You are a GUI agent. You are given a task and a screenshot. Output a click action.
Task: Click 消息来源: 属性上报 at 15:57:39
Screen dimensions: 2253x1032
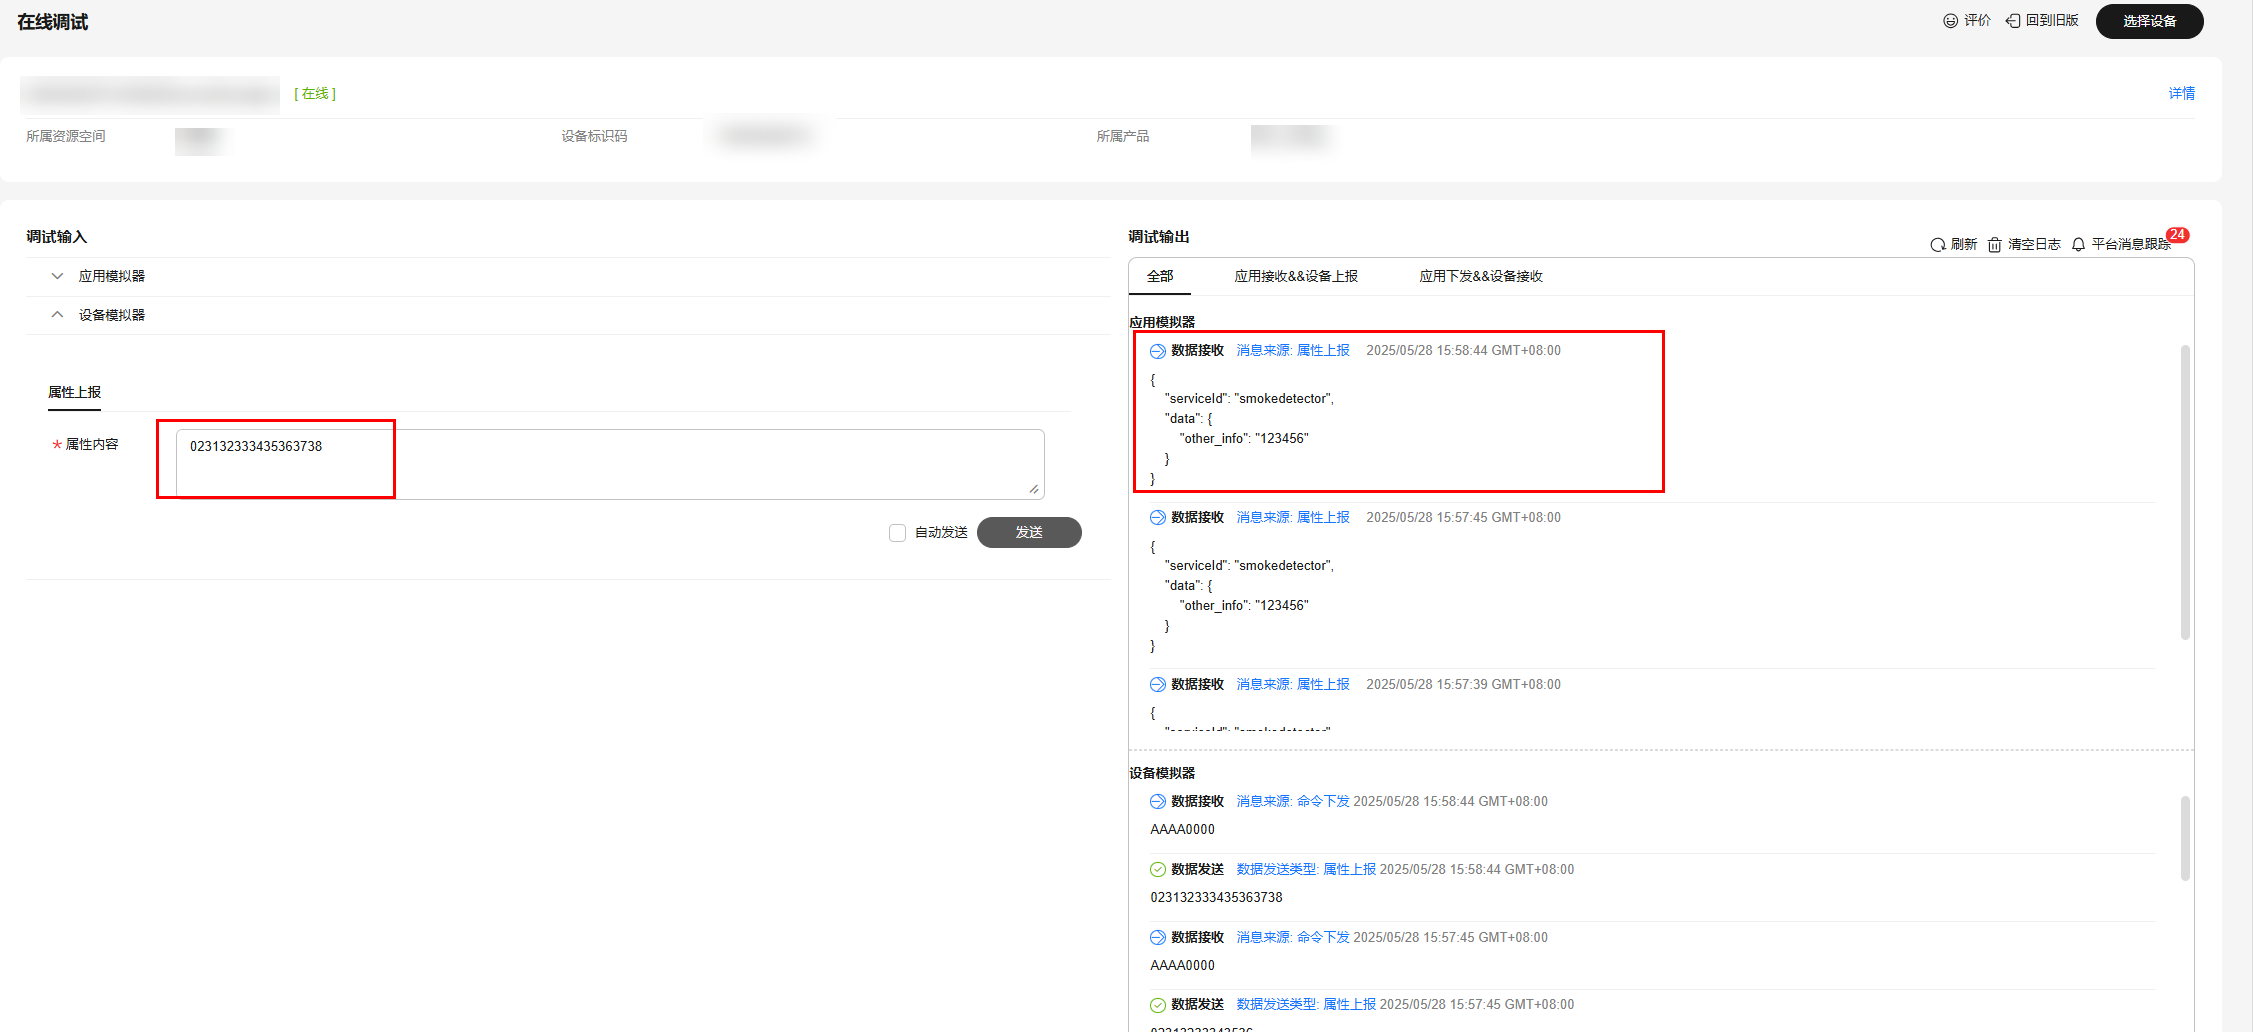(1293, 684)
